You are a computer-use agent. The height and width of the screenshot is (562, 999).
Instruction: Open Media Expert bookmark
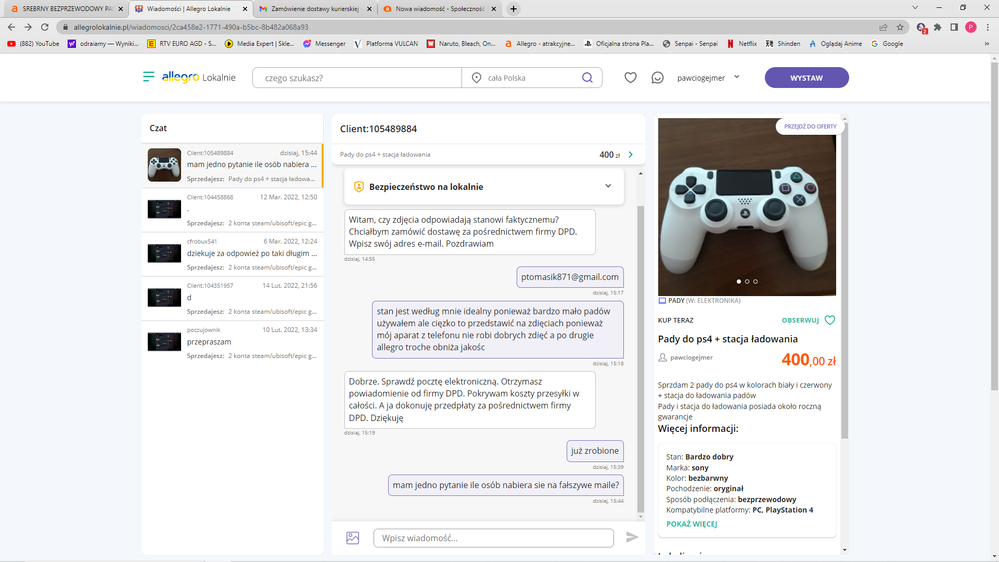[x=259, y=44]
